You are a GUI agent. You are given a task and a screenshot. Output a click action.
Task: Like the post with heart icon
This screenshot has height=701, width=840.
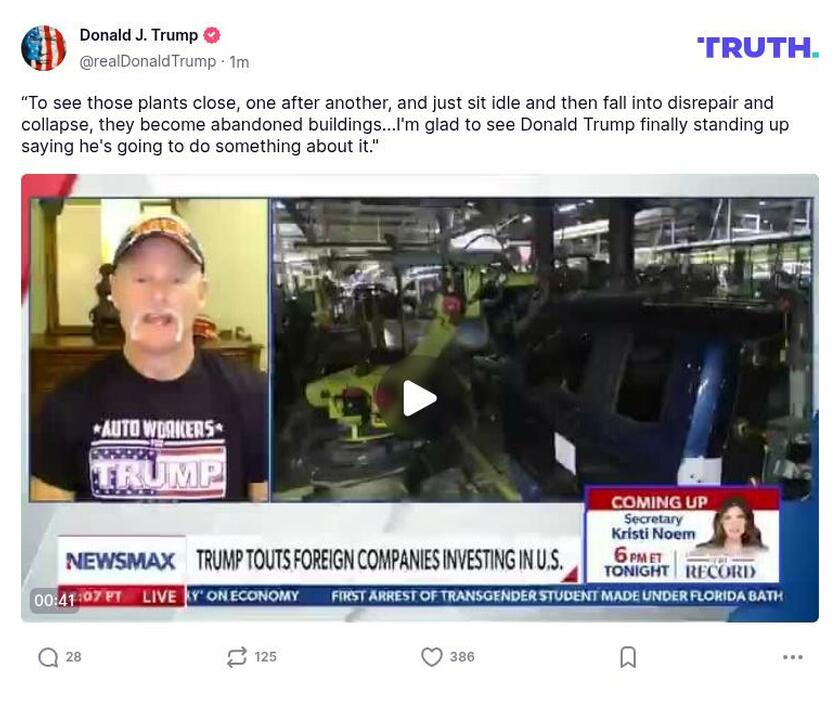point(432,657)
